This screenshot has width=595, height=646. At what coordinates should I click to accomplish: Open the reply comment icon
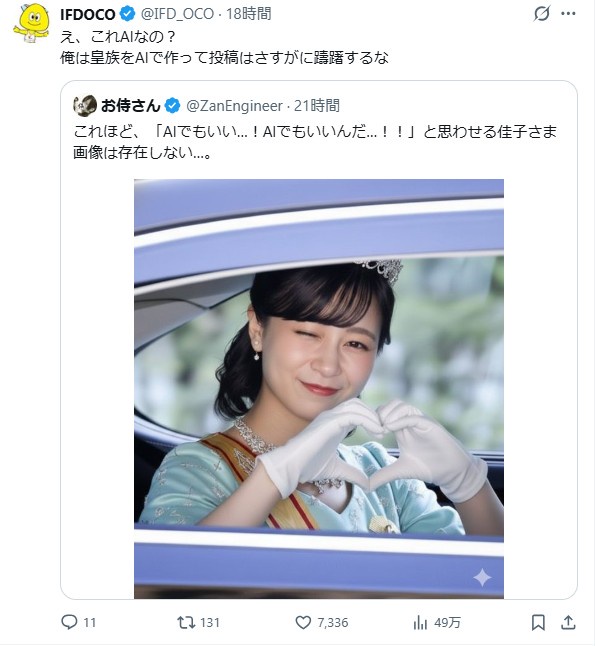point(69,622)
